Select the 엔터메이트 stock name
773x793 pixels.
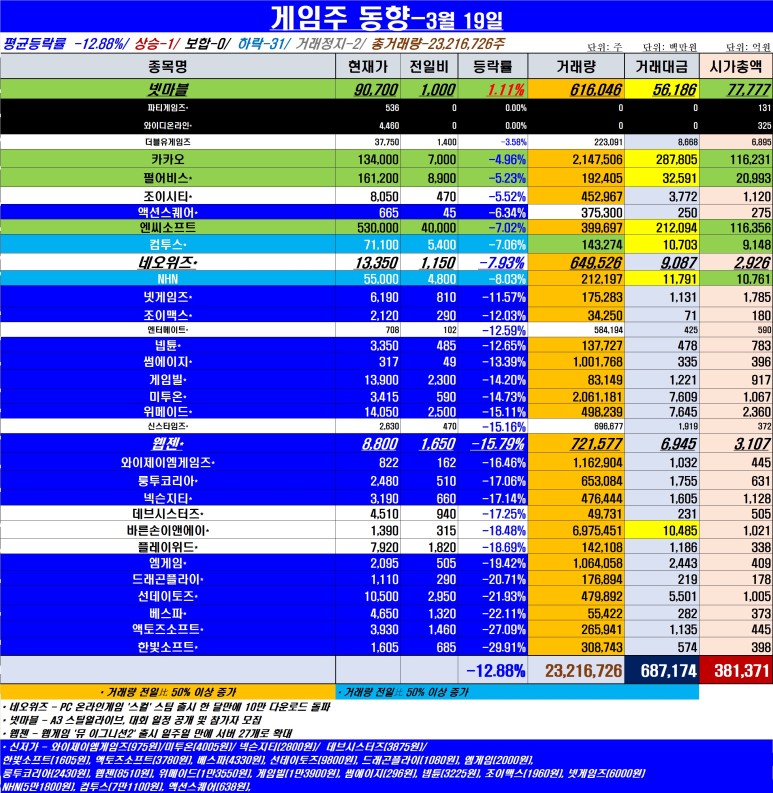point(167,330)
